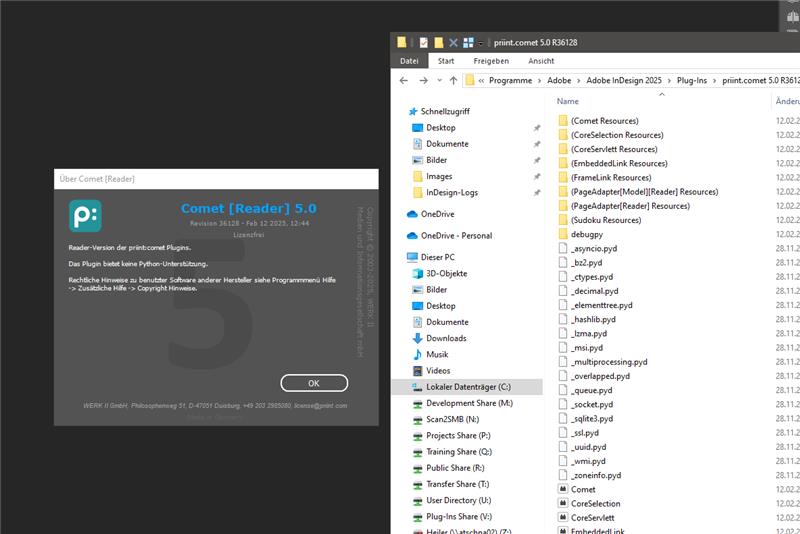Go up one folder level arrow
Viewport: 800px width, 534px height.
pos(453,80)
